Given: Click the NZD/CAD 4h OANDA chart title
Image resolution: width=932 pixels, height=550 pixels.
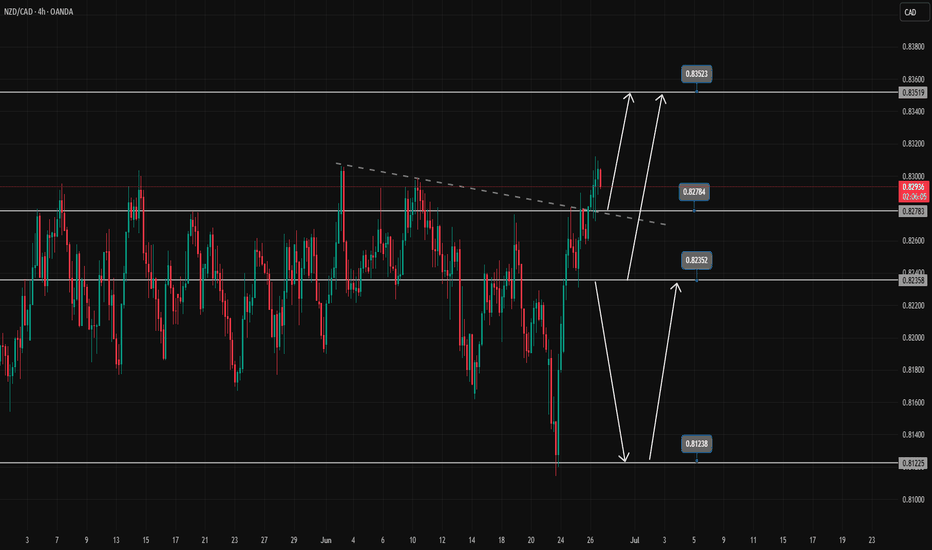Looking at the screenshot, I should pos(39,12).
